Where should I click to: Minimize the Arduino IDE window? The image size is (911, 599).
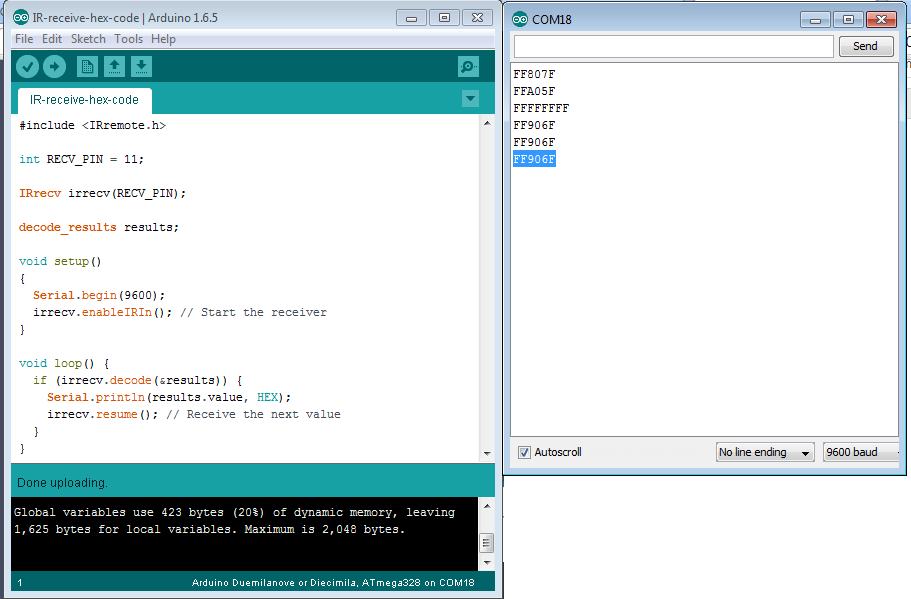[411, 18]
